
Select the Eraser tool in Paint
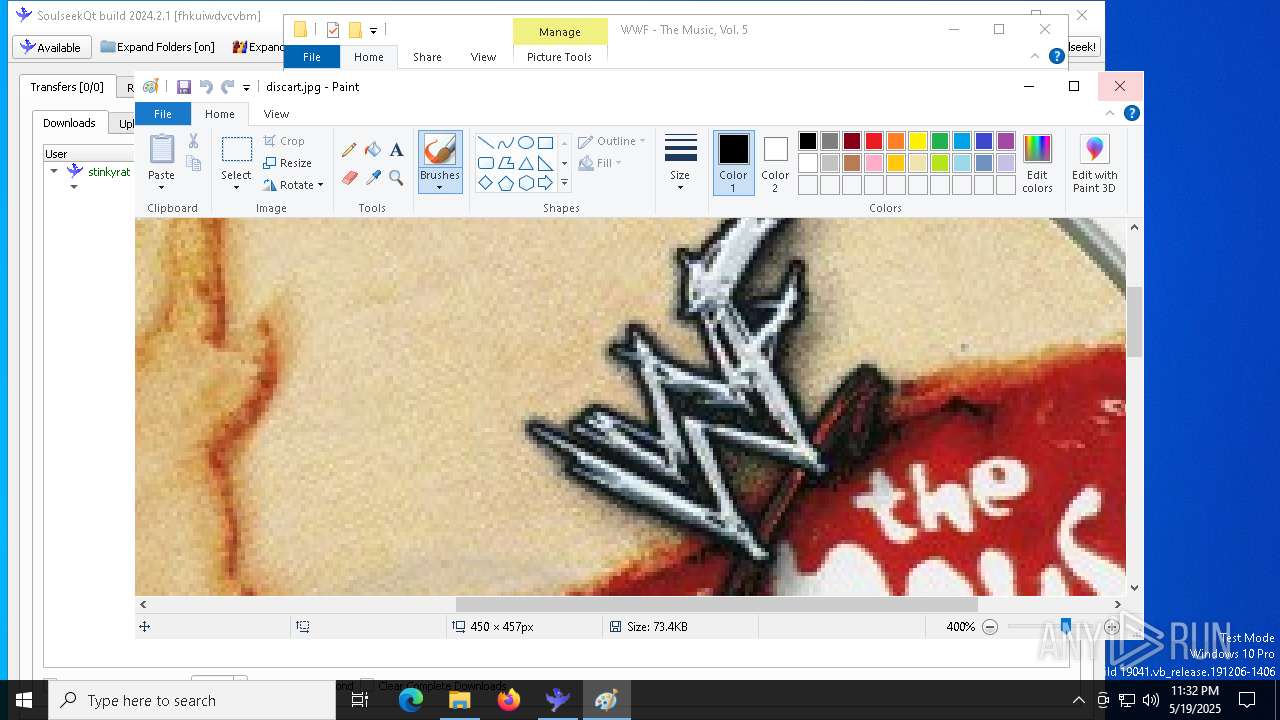tap(349, 178)
